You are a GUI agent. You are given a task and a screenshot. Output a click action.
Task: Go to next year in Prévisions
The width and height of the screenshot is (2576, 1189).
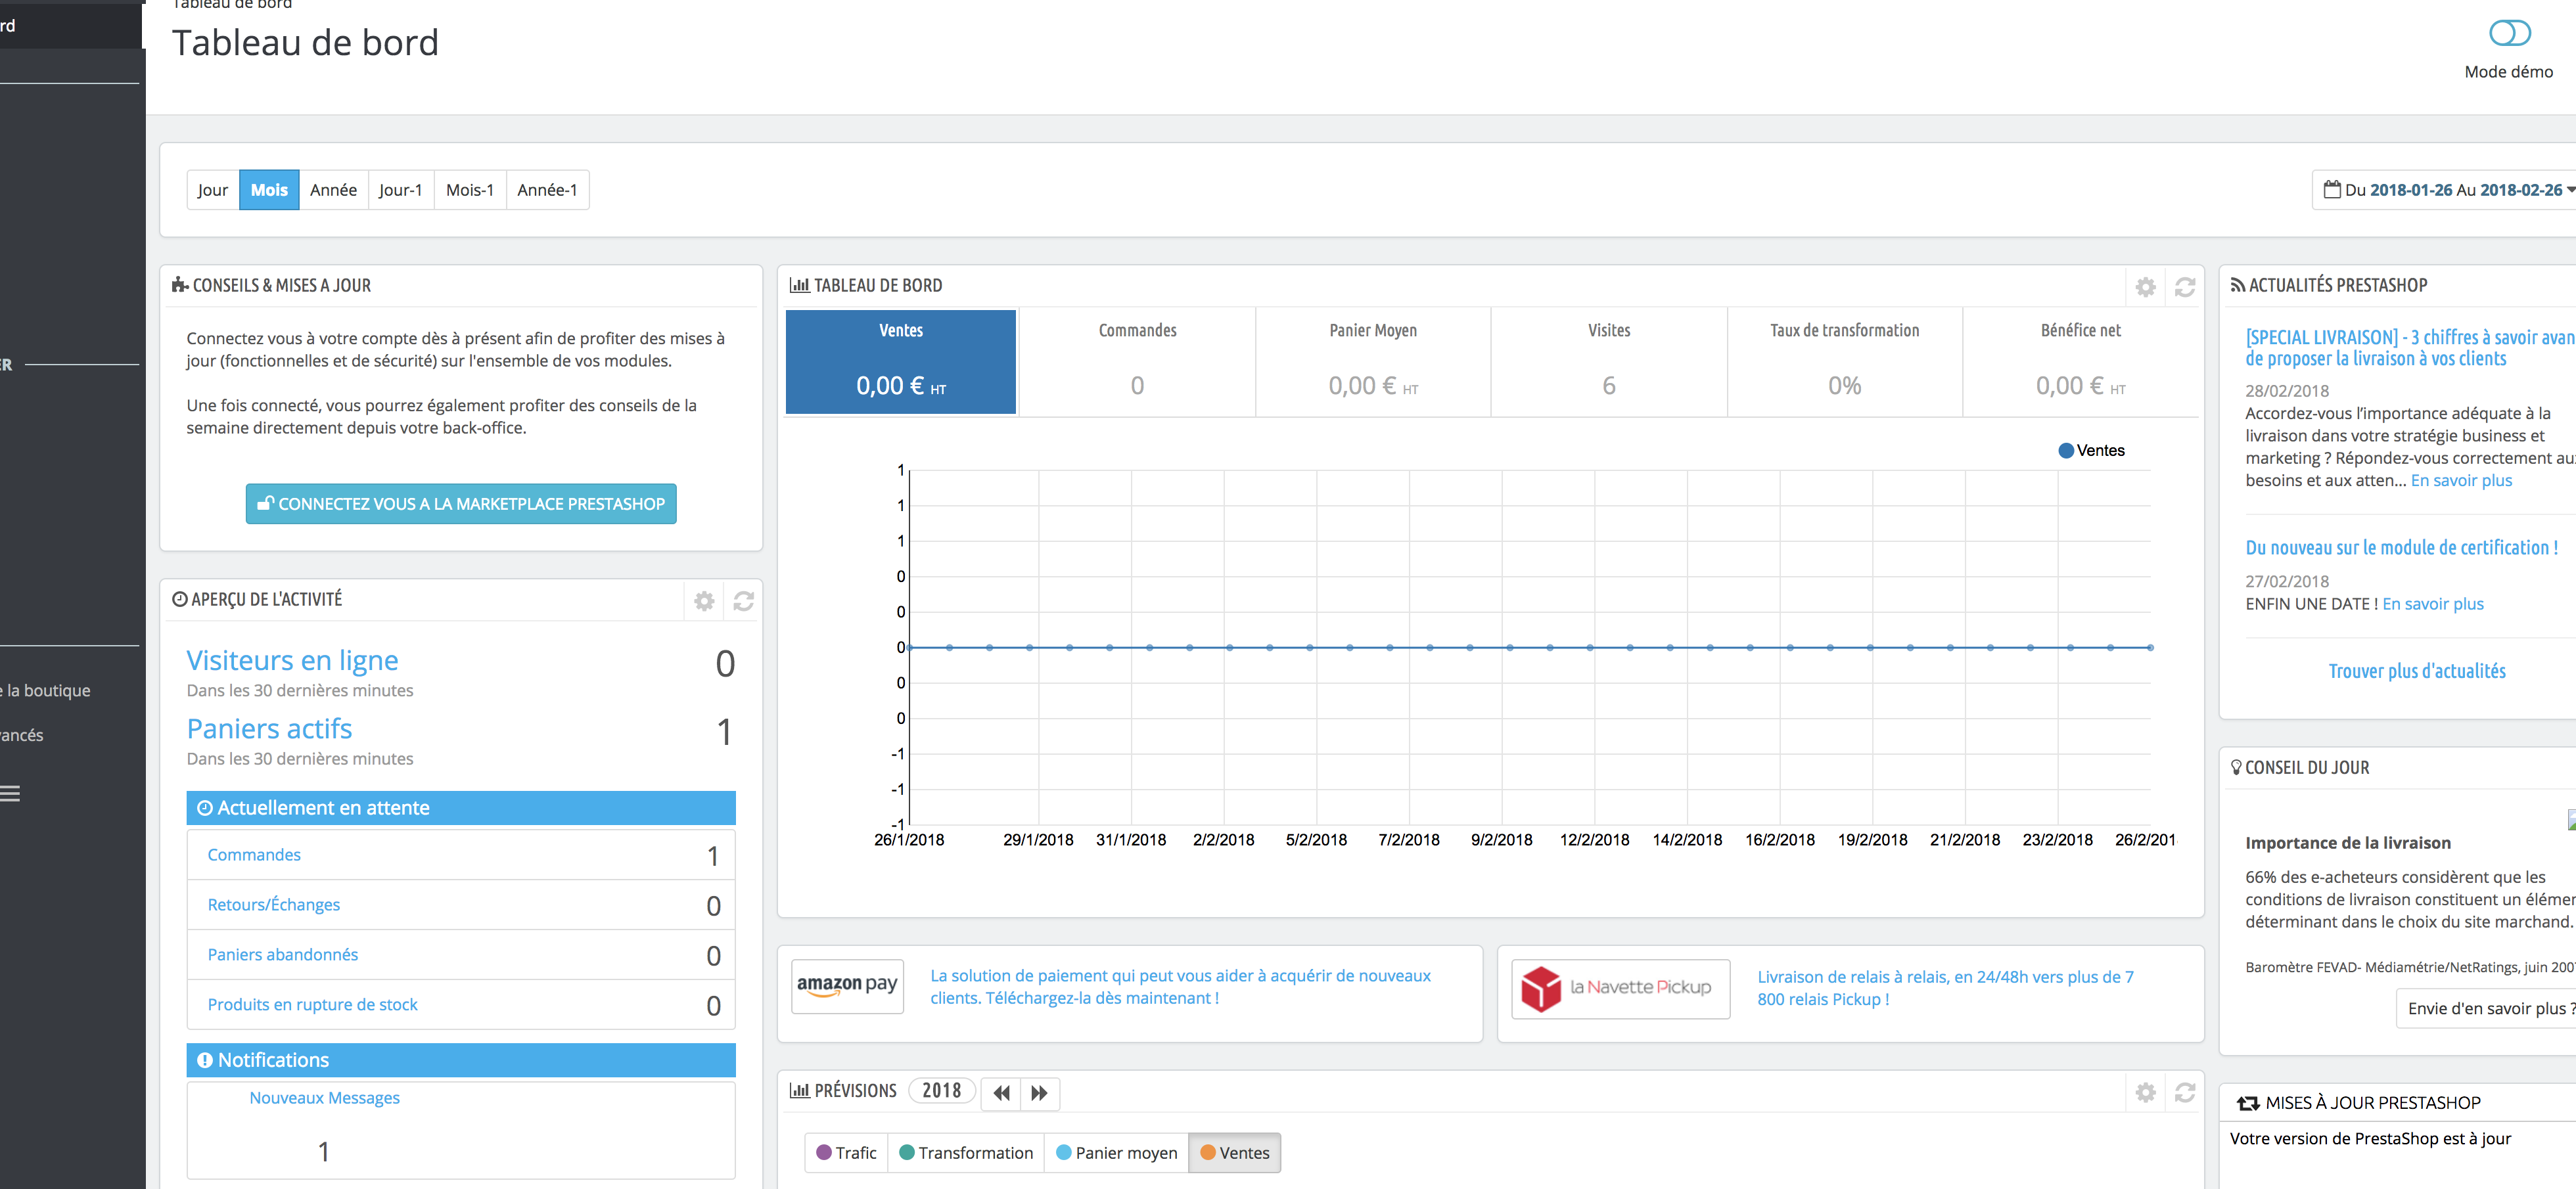(x=1039, y=1093)
